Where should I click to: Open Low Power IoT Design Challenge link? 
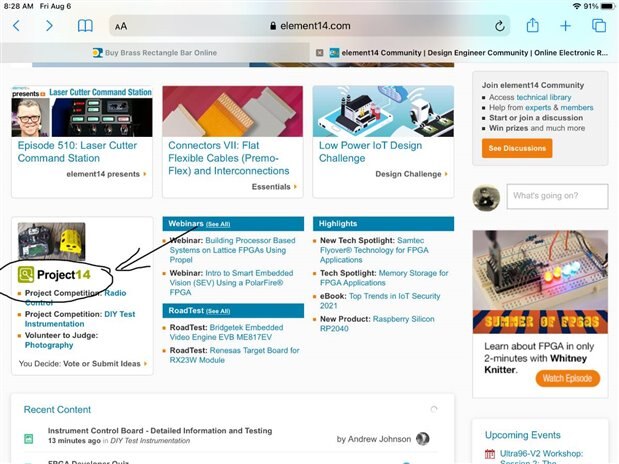pos(370,152)
